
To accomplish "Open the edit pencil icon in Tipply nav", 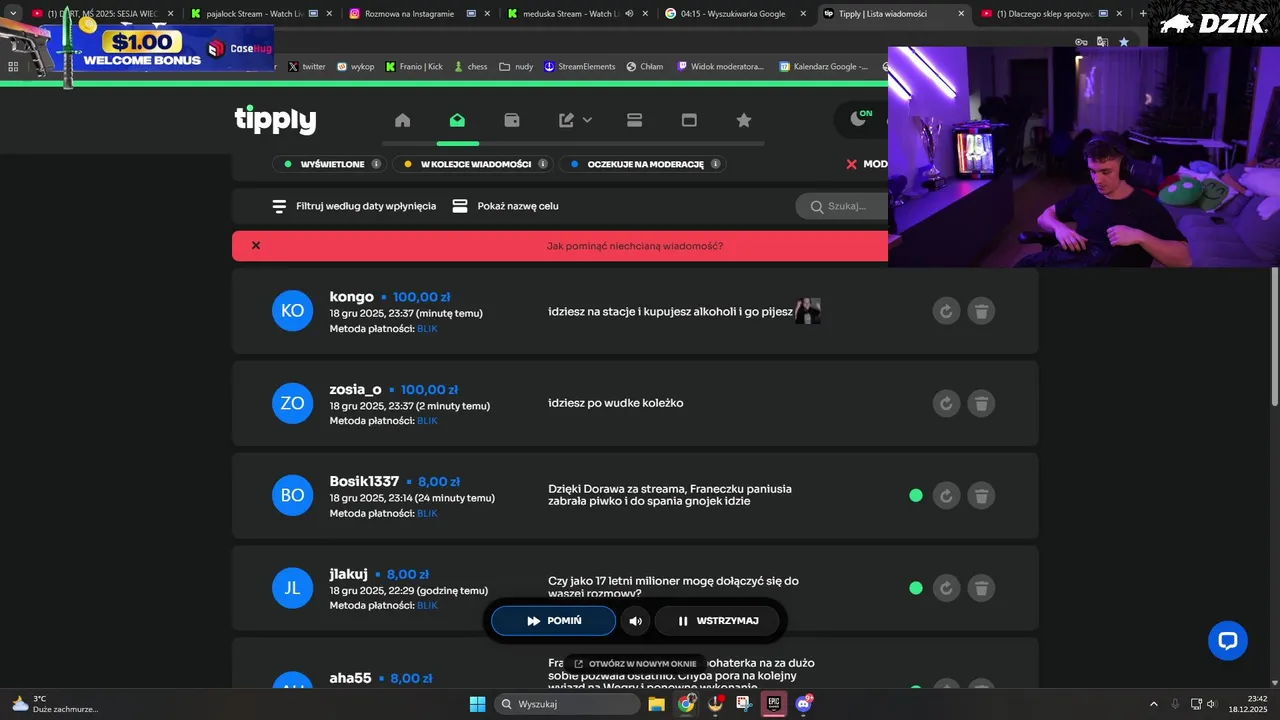I will [x=567, y=120].
